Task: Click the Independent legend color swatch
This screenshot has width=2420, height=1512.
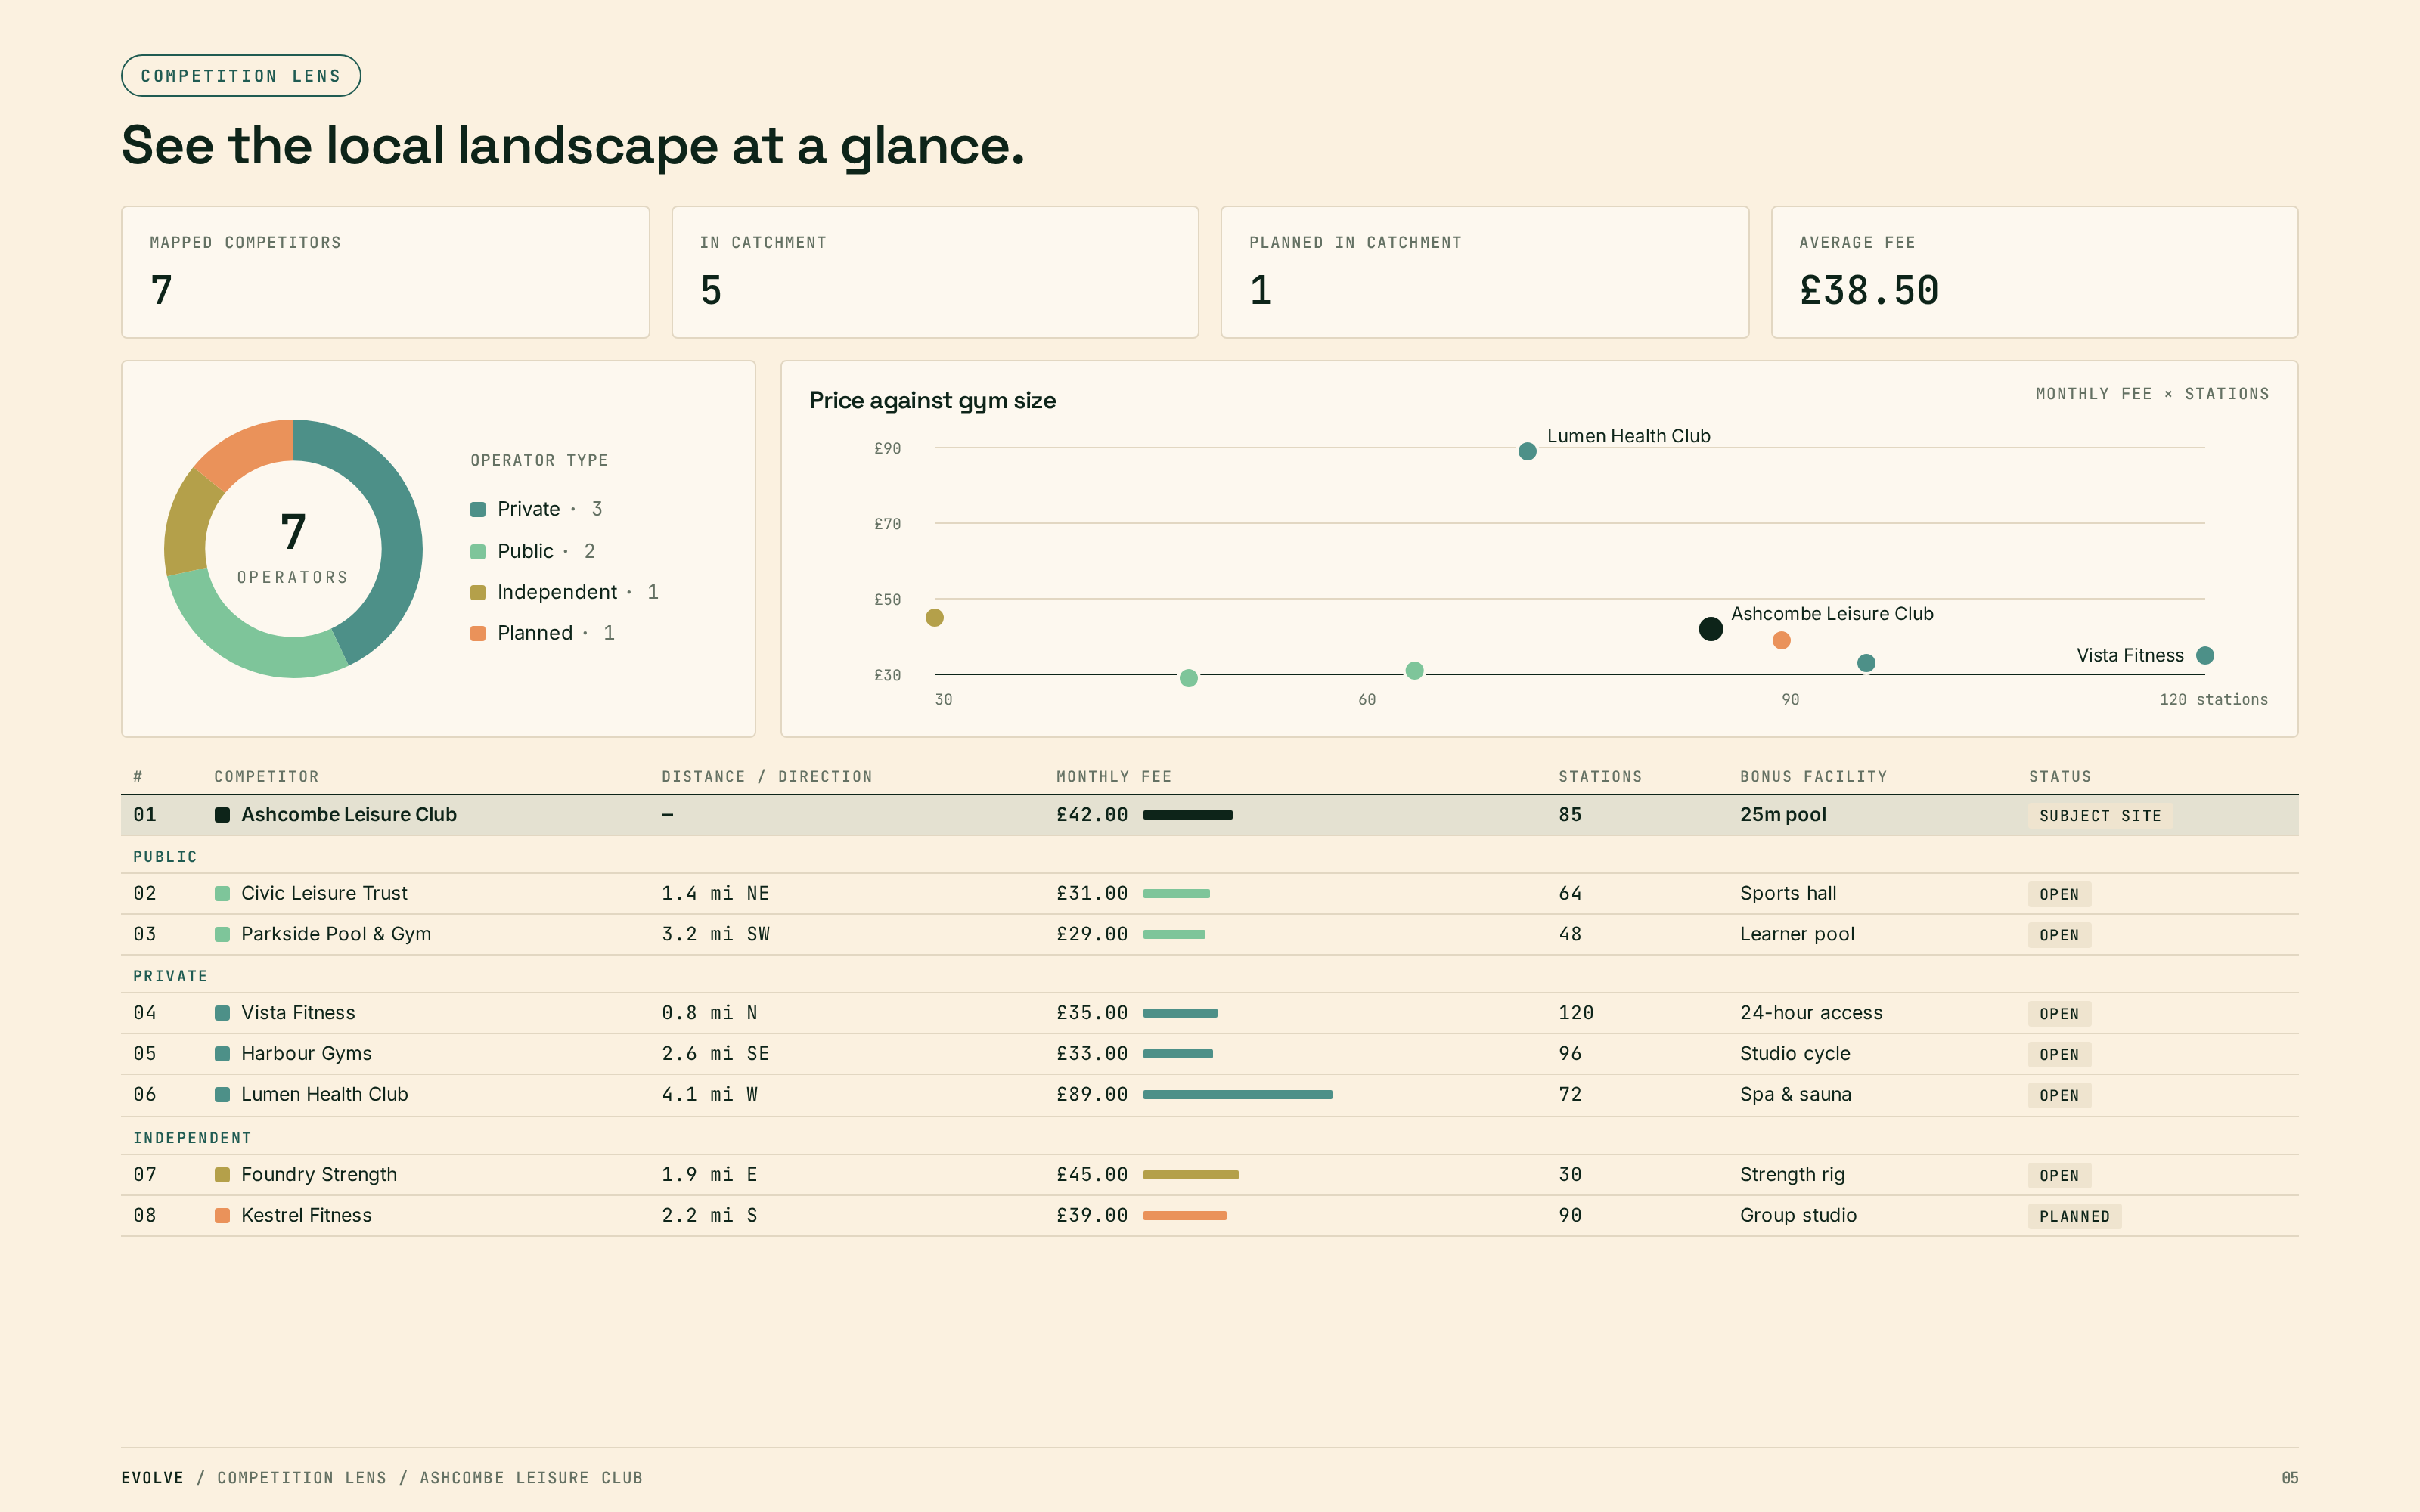Action: click(478, 592)
